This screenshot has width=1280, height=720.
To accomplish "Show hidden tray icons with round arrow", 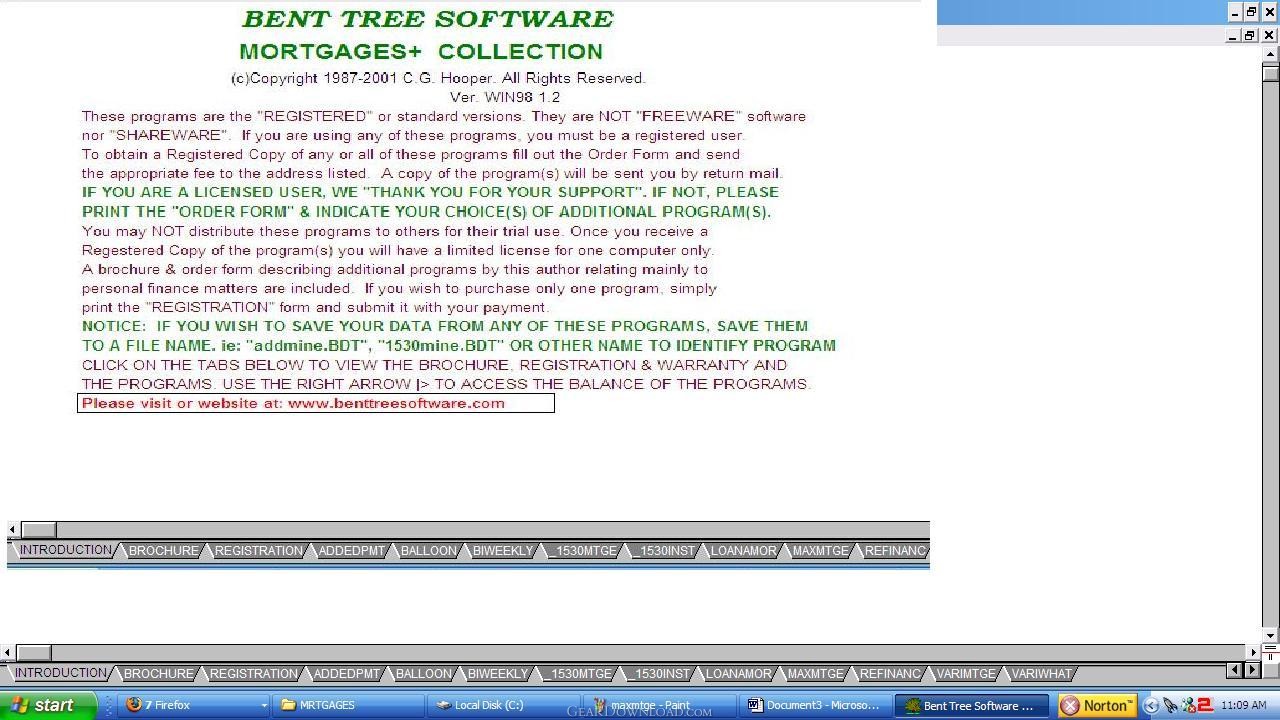I will point(1151,706).
